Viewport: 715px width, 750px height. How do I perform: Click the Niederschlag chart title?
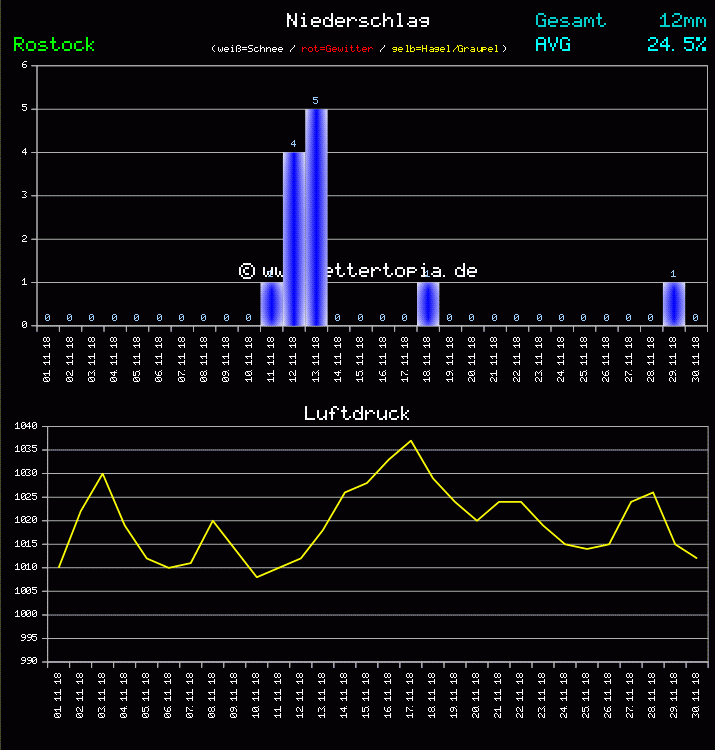tap(357, 20)
